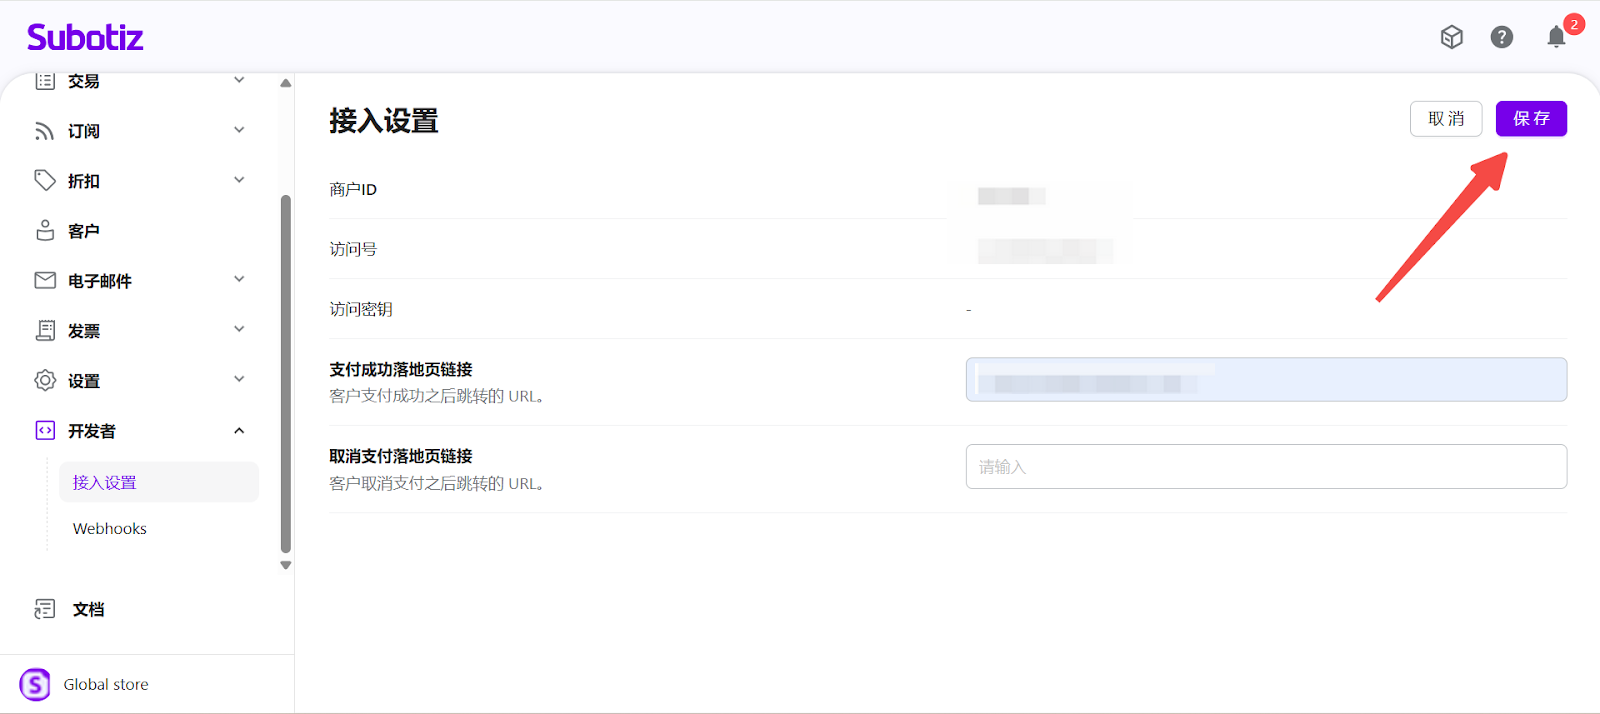Open the Webhooks menu item
This screenshot has height=714, width=1600.
(110, 529)
